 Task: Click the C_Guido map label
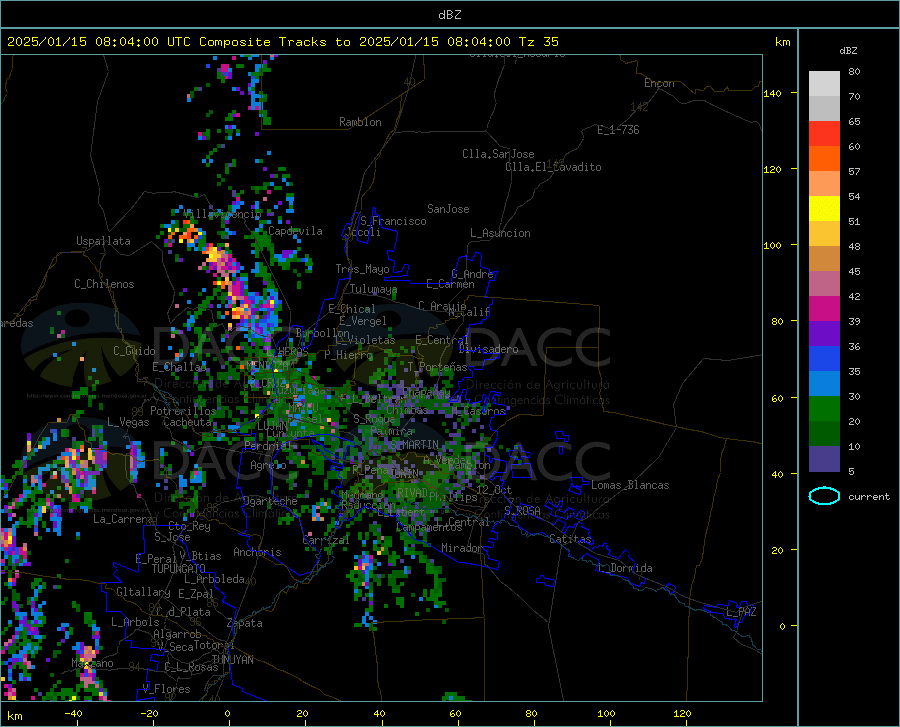[134, 351]
